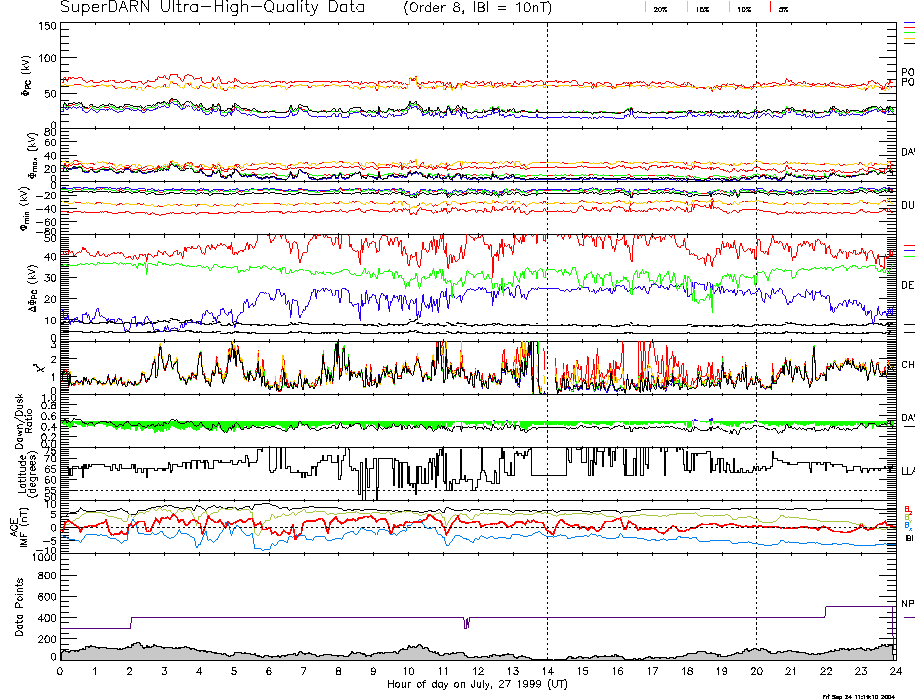Click the CH label right of chi-squared panel
The height and width of the screenshot is (700, 915).
click(907, 366)
